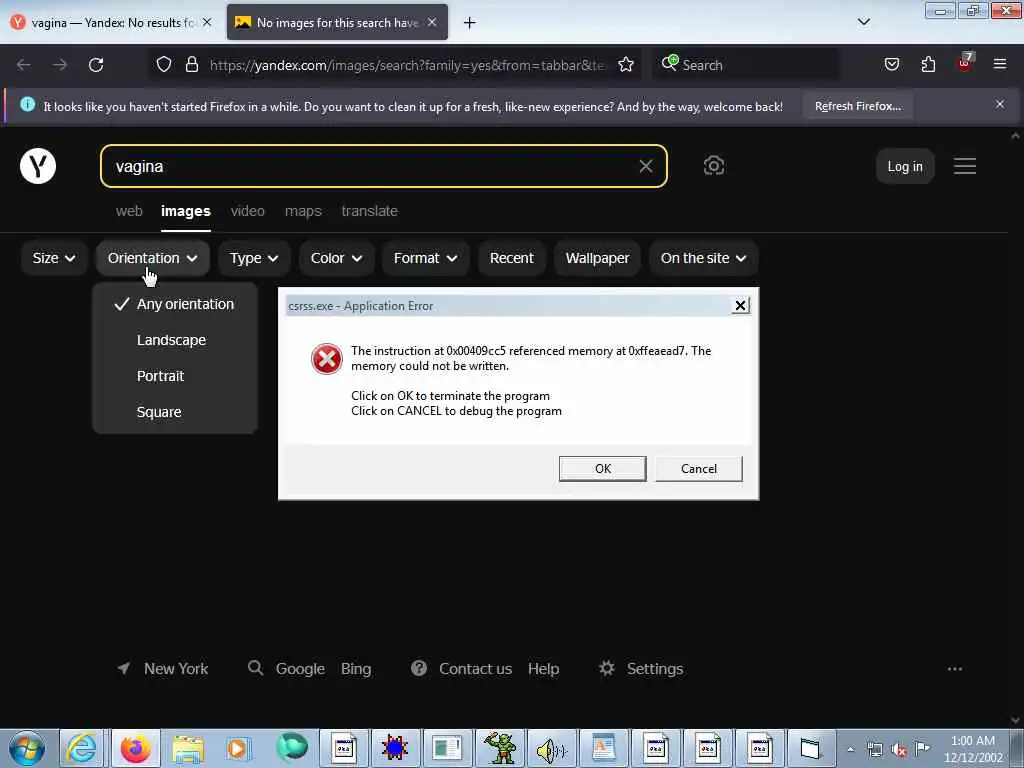Expand the On the site filter
The image size is (1024, 768).
tap(703, 258)
